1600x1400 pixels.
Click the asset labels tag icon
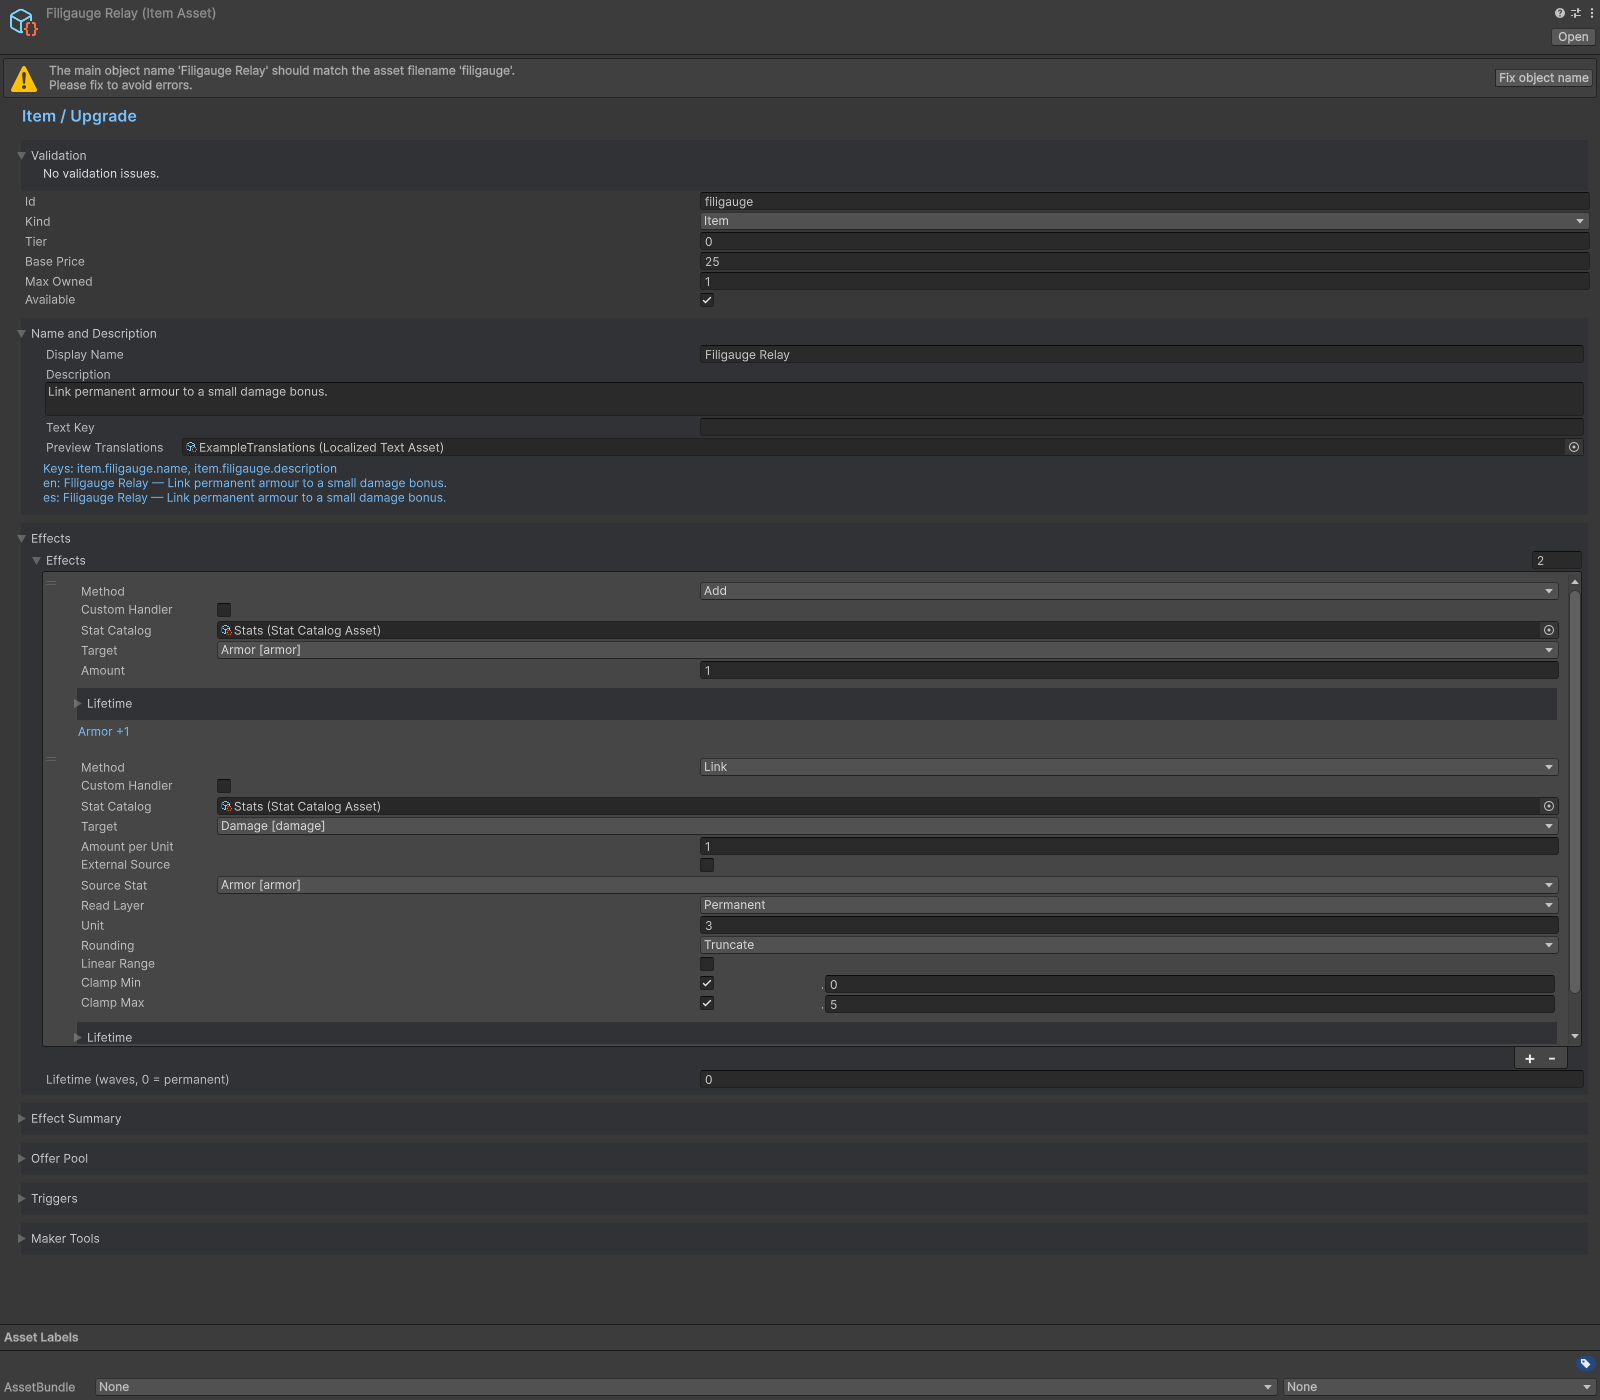(x=1585, y=1363)
